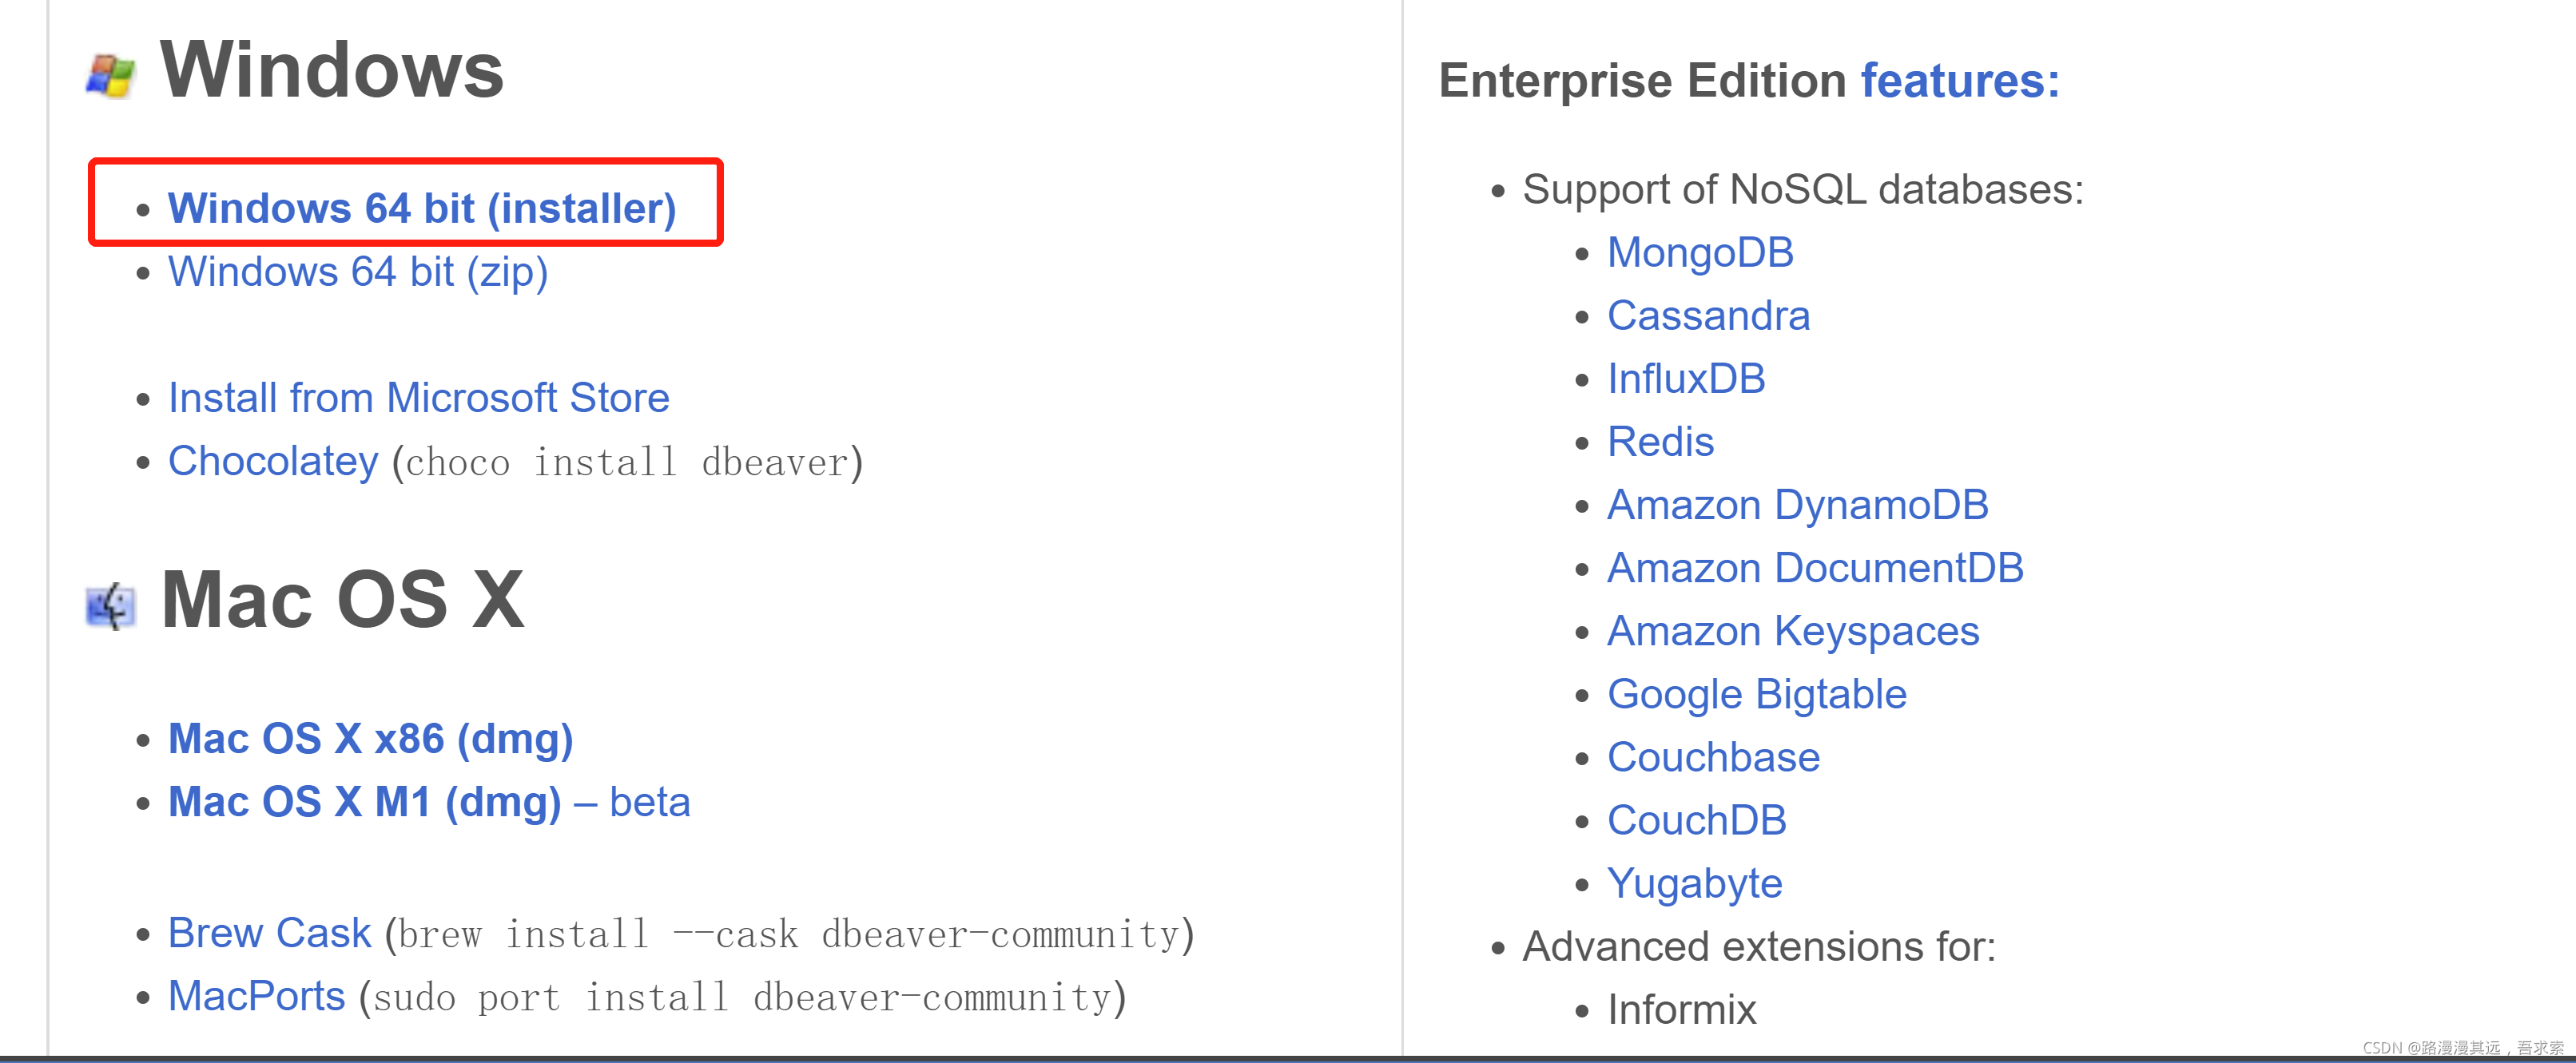
Task: Download Windows 64 bit (zip)
Action: [x=358, y=272]
